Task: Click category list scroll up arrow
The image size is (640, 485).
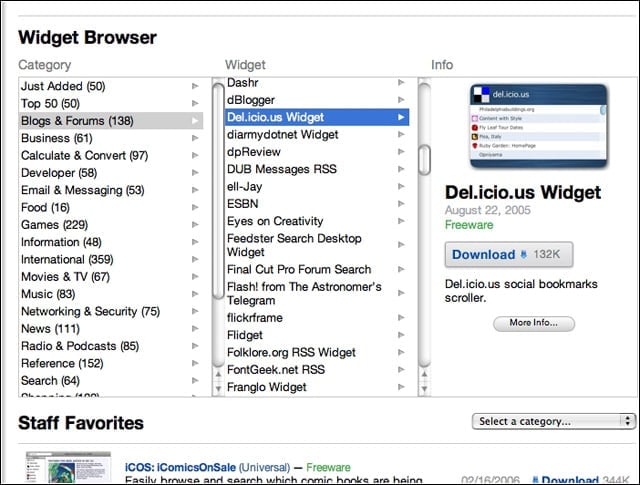Action: (x=218, y=374)
